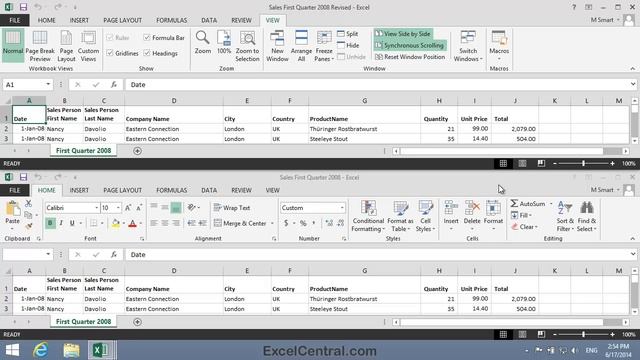The height and width of the screenshot is (360, 640).
Task: Open FILE tab in top window
Action: tap(15, 20)
